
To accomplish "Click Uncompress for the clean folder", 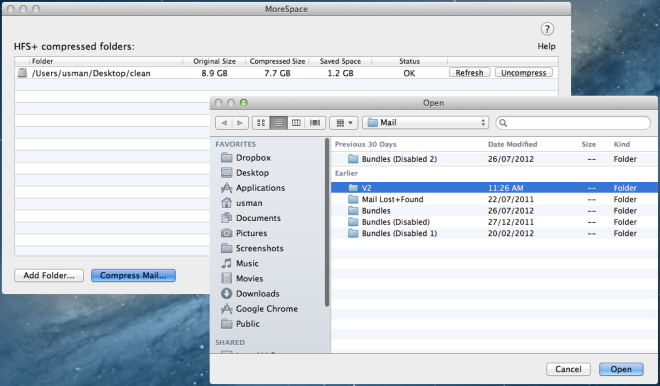I will [x=524, y=72].
